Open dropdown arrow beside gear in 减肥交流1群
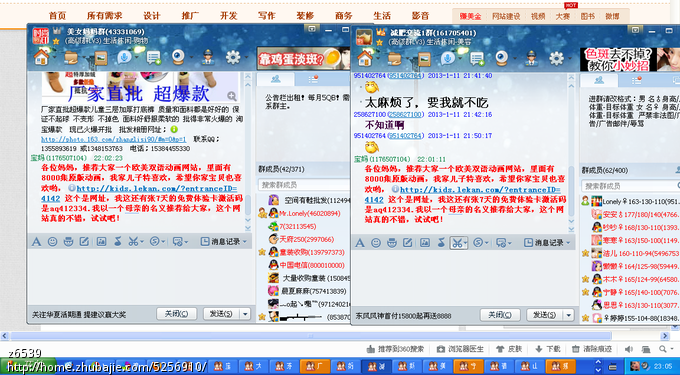 coord(569,59)
